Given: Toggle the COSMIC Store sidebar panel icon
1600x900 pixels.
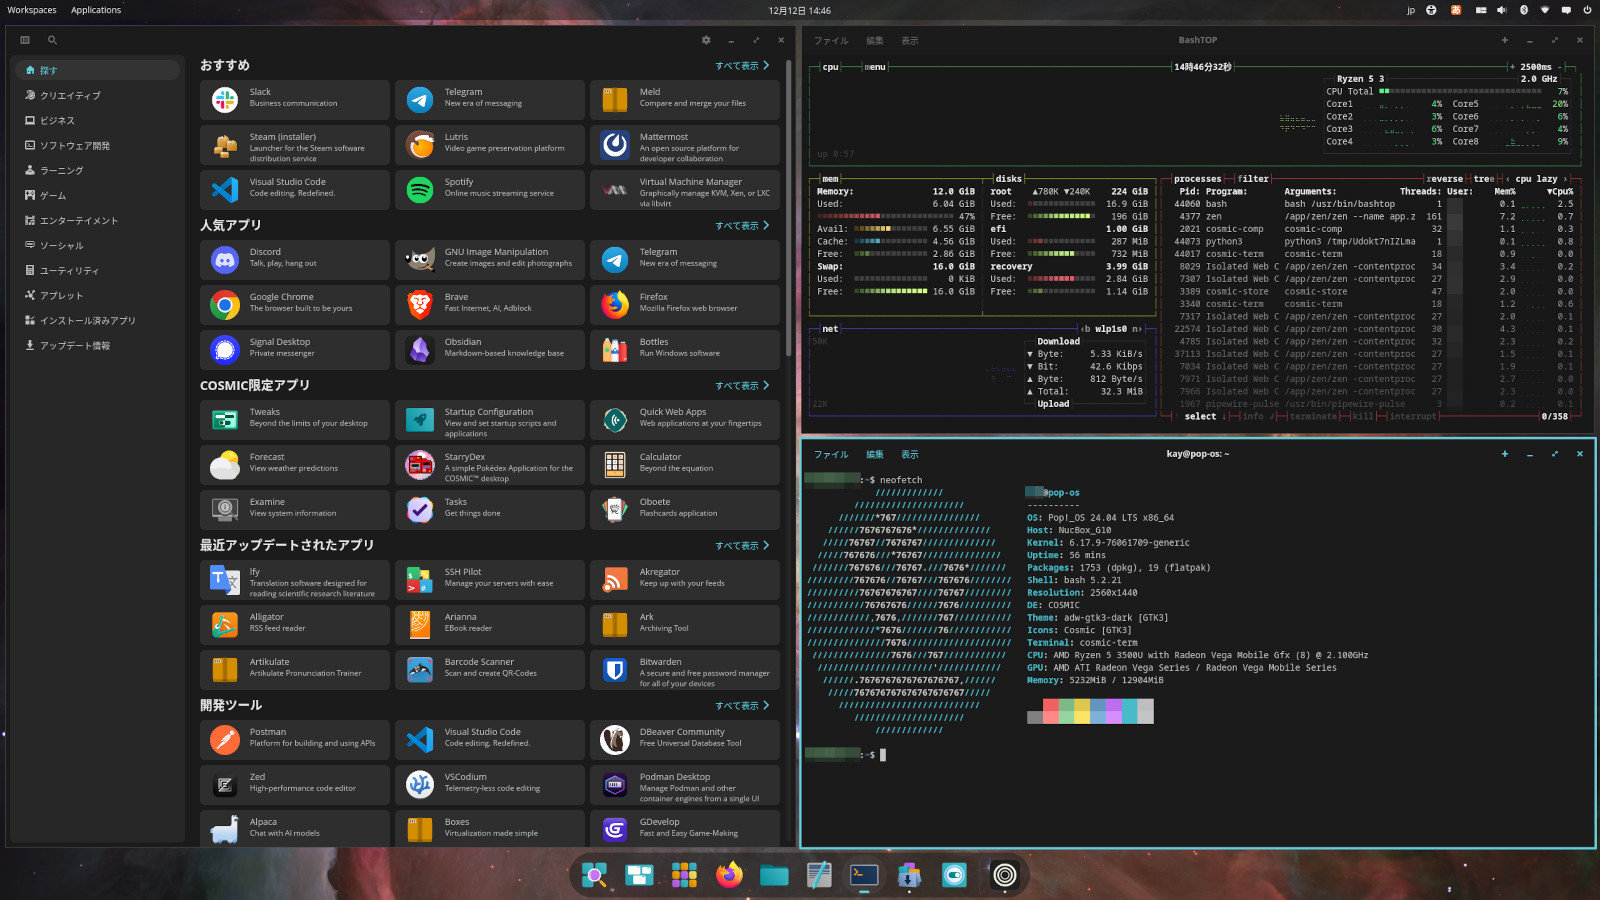Looking at the screenshot, I should [25, 40].
